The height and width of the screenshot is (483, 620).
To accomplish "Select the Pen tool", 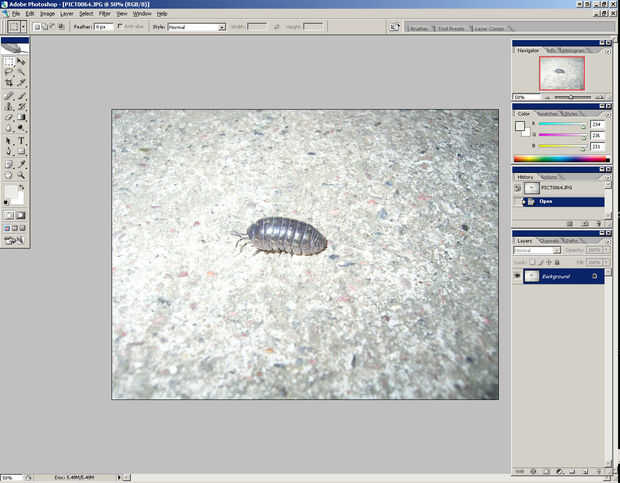I will [9, 151].
